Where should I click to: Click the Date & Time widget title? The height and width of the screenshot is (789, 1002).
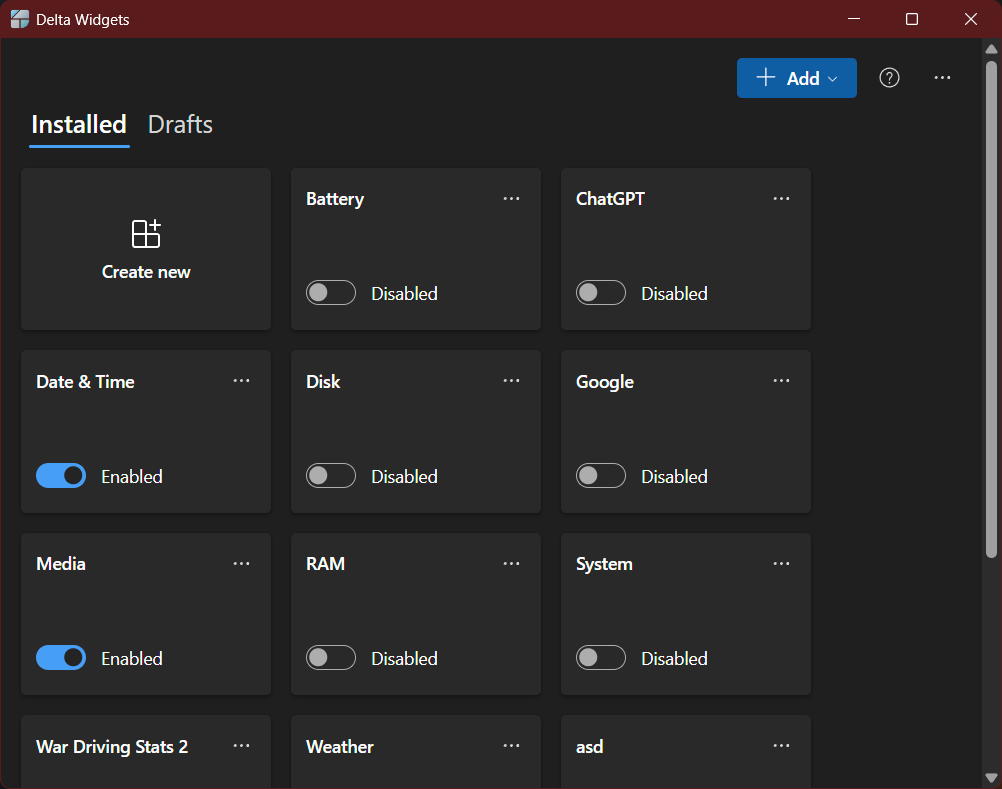tap(85, 382)
